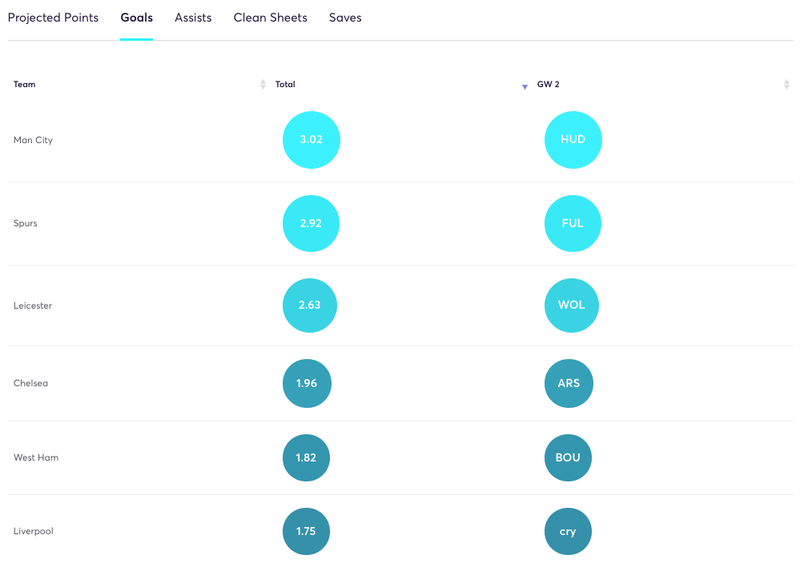This screenshot has height=563, width=800.
Task: Click the FUL fixture bubble
Action: [x=572, y=224]
